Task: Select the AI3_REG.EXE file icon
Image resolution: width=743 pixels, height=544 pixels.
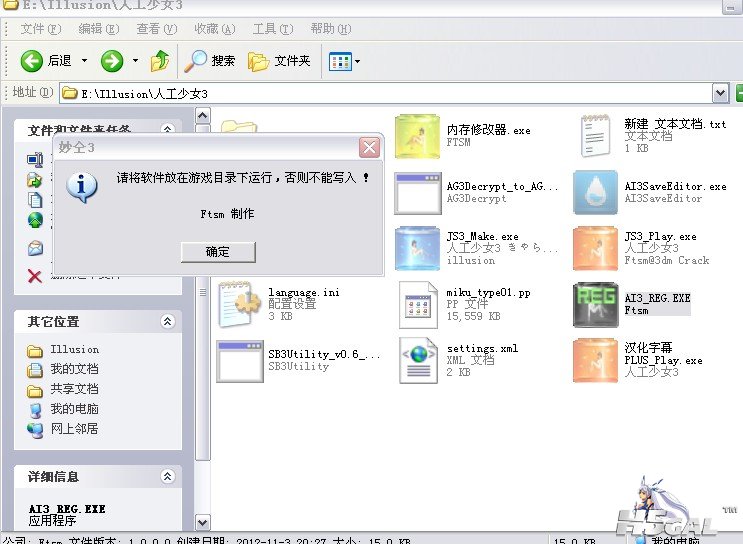Action: point(596,304)
